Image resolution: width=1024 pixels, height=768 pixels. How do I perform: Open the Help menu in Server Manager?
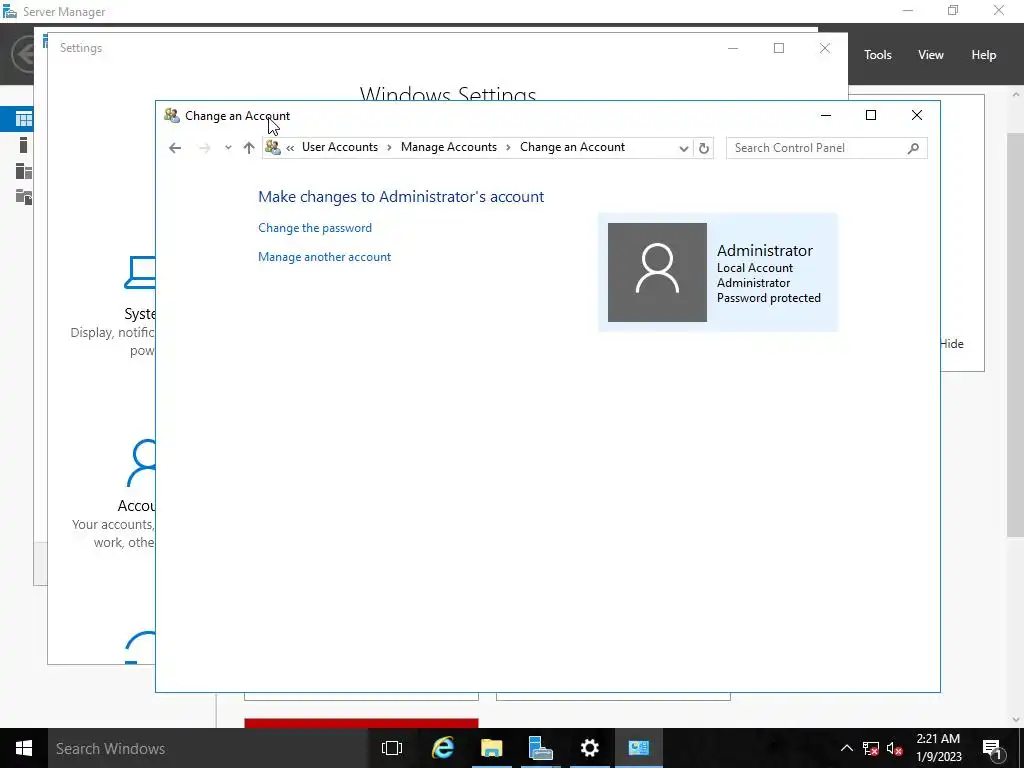[984, 55]
